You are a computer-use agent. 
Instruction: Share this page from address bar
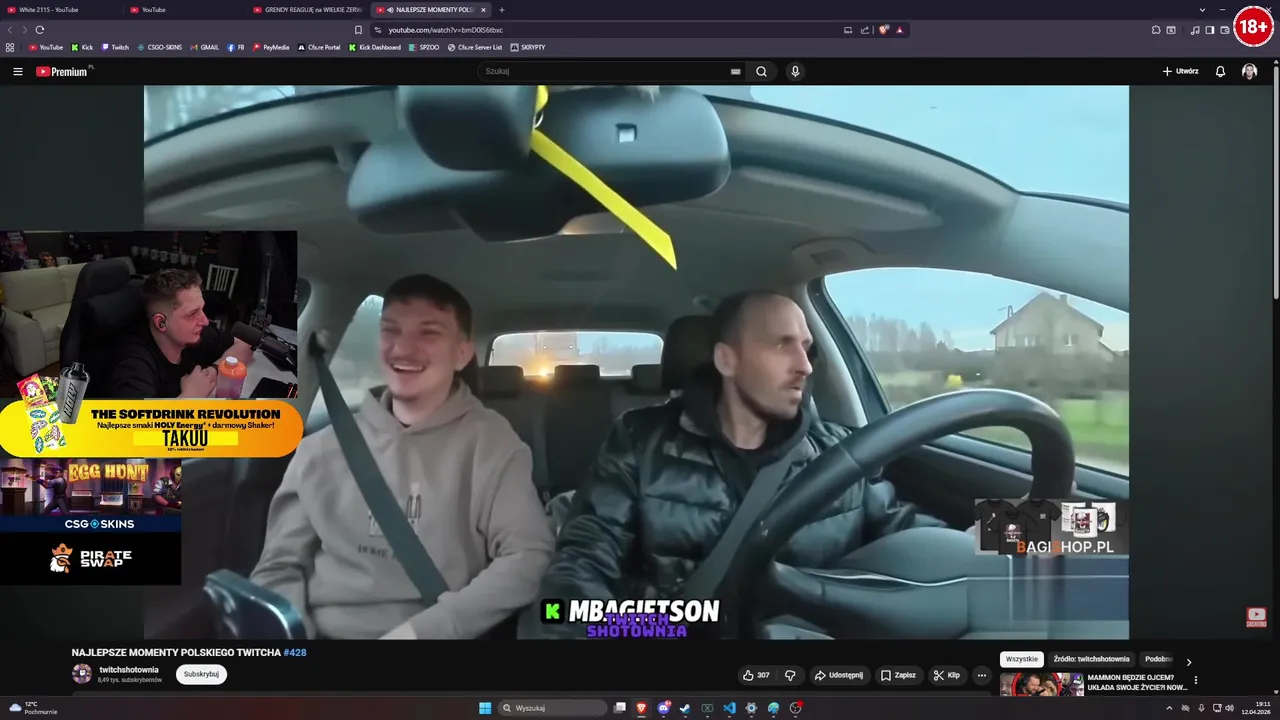coord(865,30)
